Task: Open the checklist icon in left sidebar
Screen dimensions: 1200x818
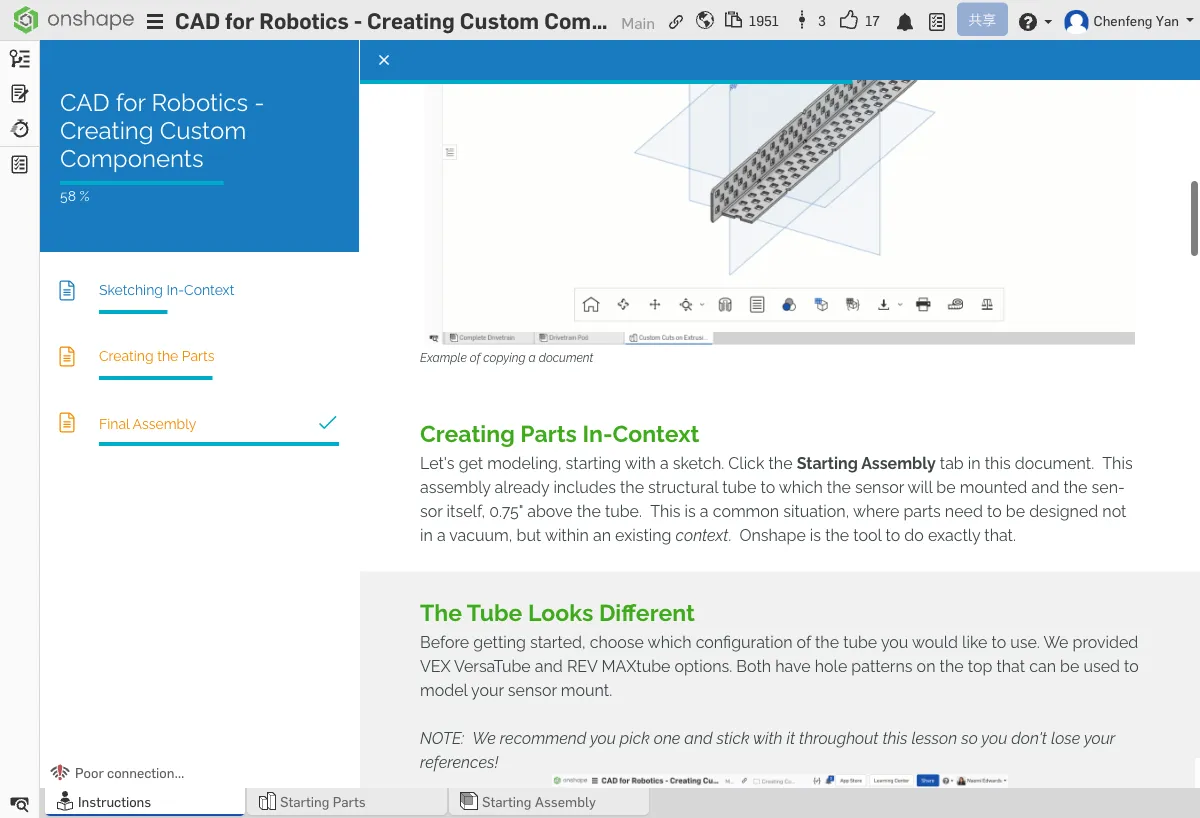Action: coord(19,163)
